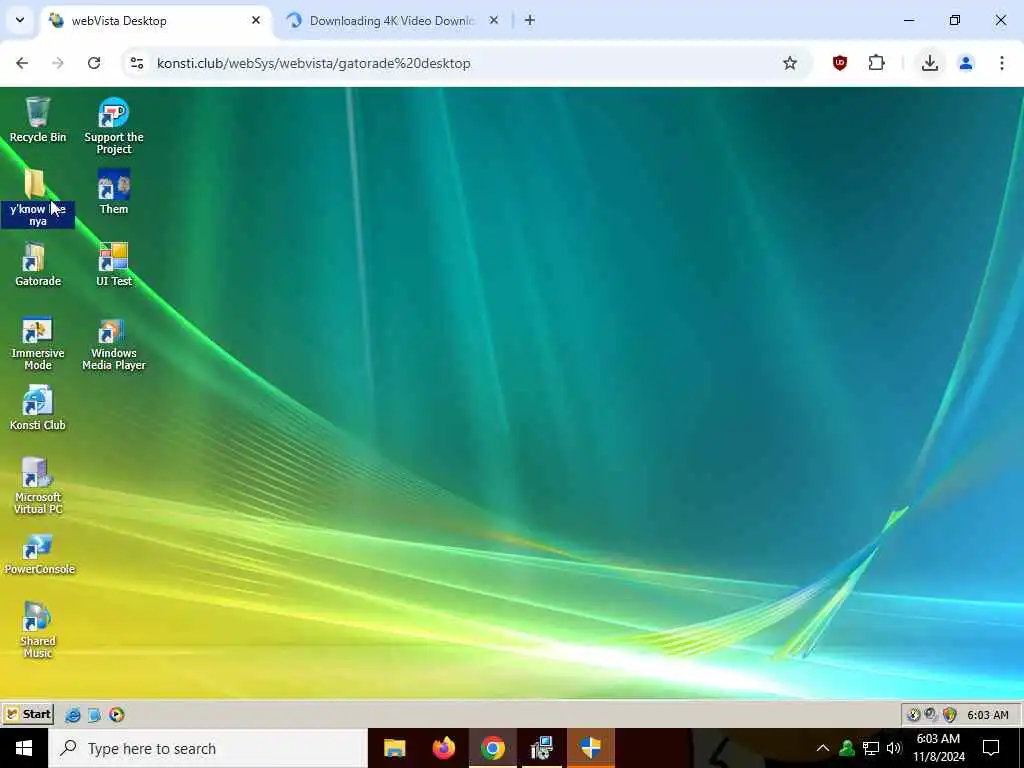Viewport: 1024px width, 768px height.
Task: Open File Explorer from Windows taskbar
Action: [x=394, y=748]
